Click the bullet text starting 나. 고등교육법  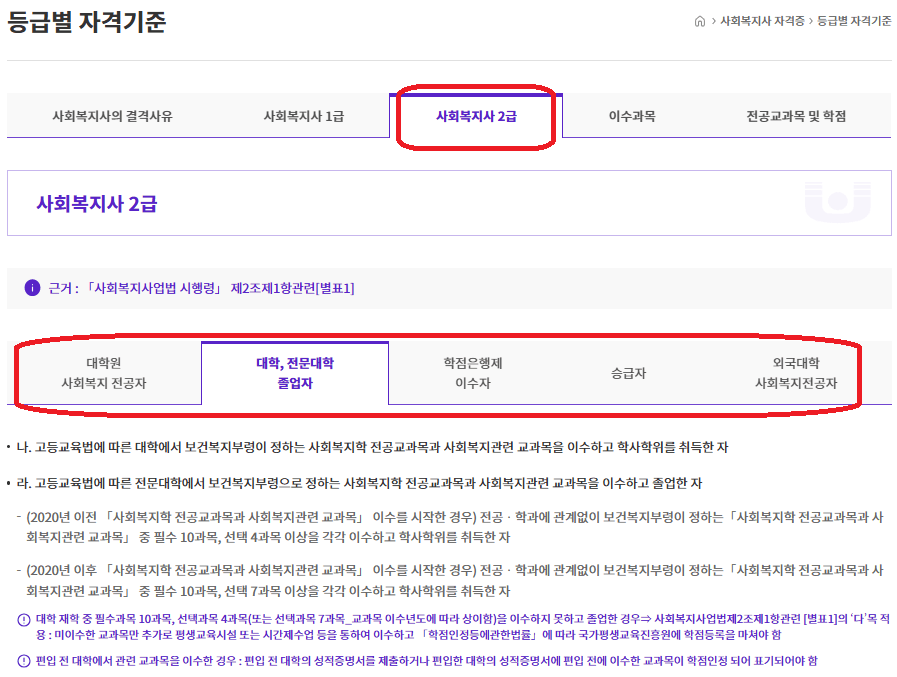click(372, 448)
